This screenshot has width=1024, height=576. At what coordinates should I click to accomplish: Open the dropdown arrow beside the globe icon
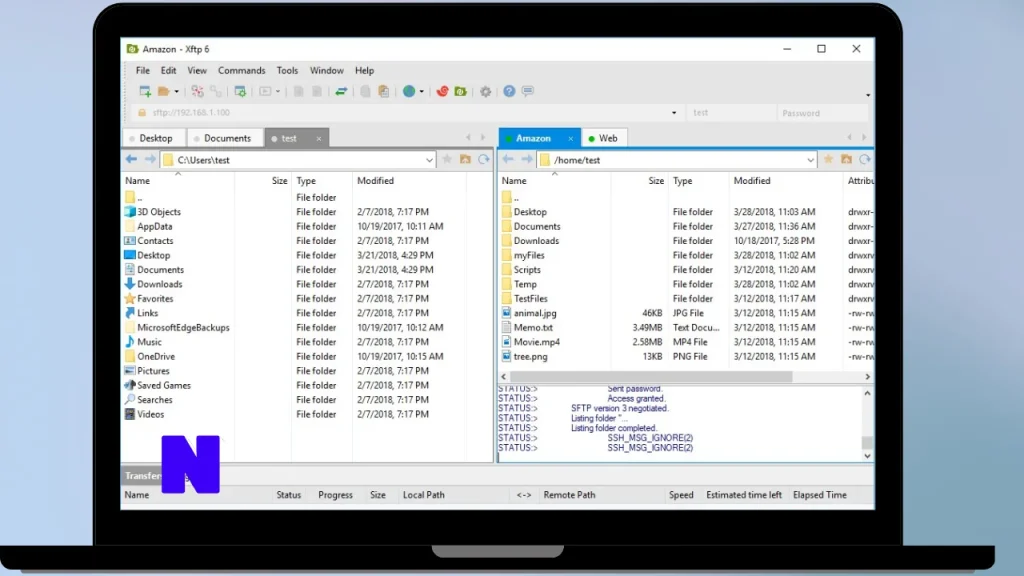point(421,92)
